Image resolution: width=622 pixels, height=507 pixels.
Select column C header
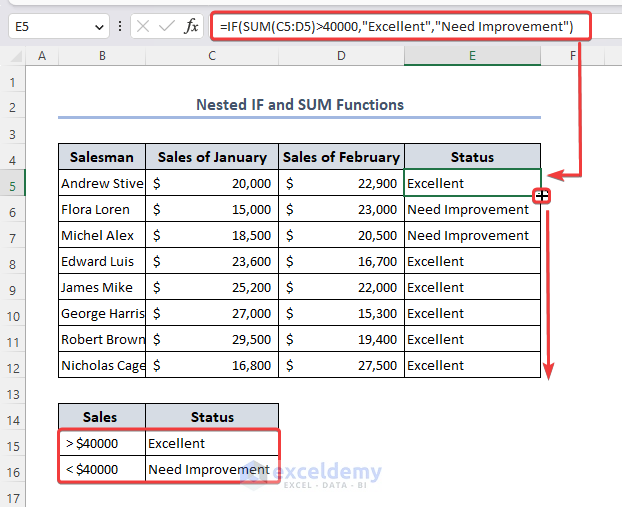click(212, 57)
